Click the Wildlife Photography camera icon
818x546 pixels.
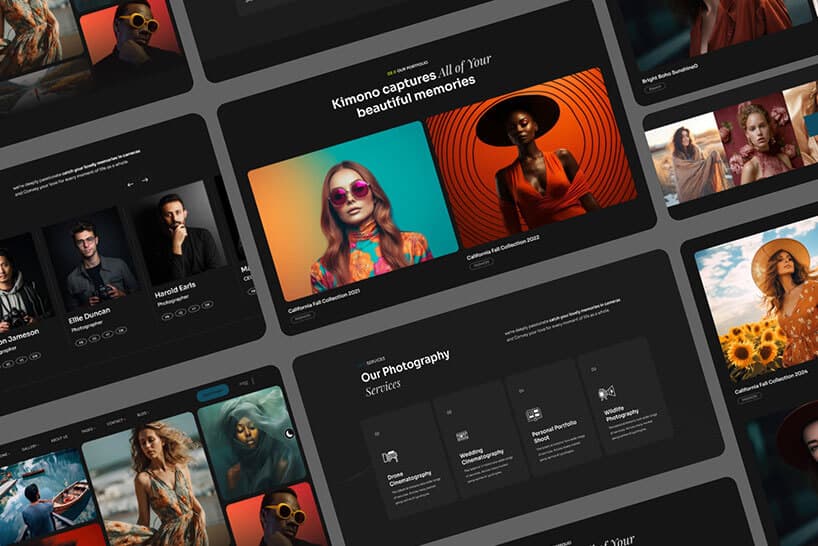pyautogui.click(x=606, y=393)
